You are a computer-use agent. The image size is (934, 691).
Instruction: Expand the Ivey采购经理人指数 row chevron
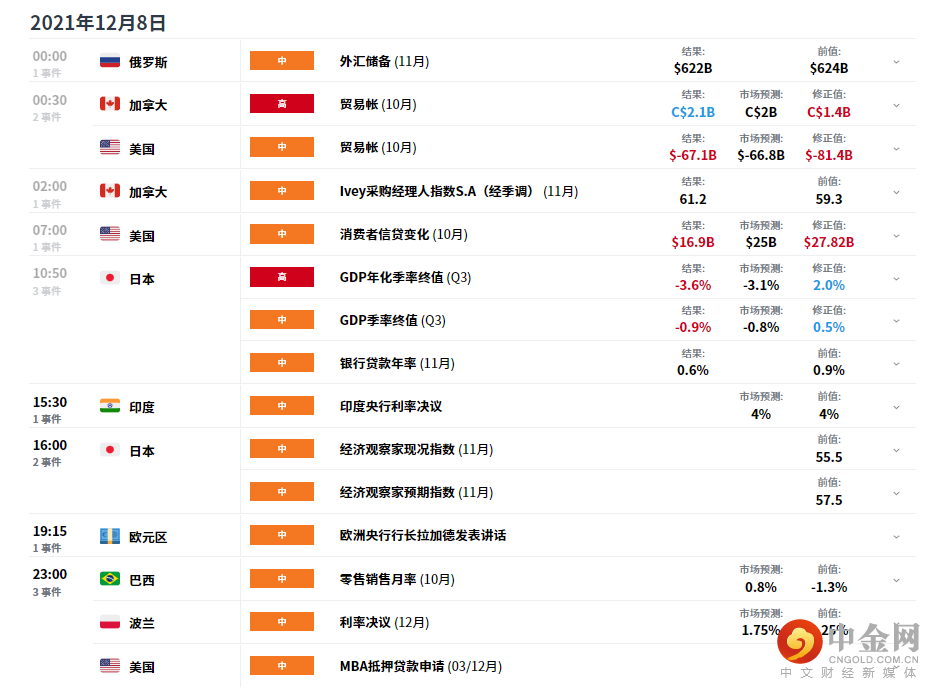[x=896, y=192]
